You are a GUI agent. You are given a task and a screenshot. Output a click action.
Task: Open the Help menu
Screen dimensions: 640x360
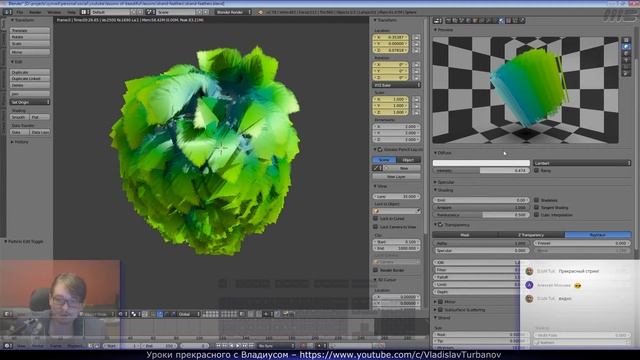pos(71,12)
